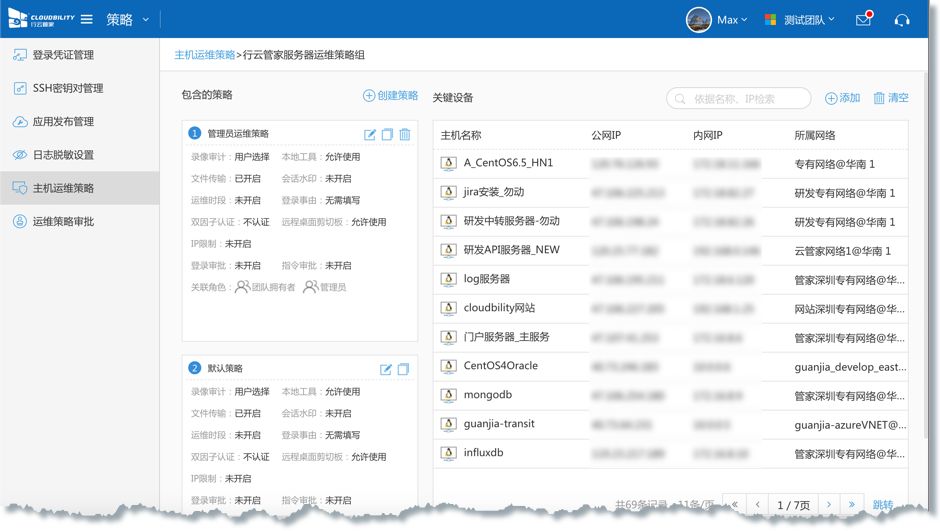Copy the 管理员运维策略 policy
940x531 pixels.
(x=387, y=134)
